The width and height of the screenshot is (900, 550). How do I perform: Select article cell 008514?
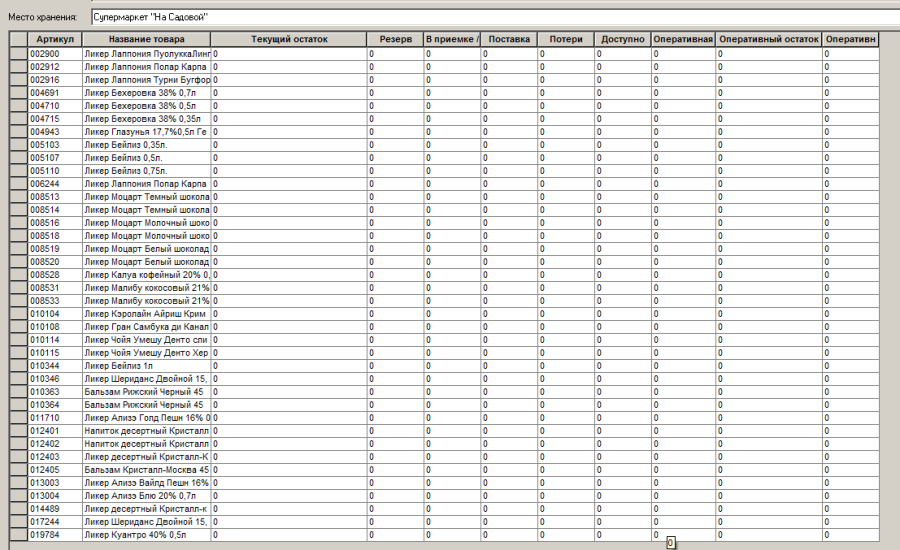point(55,210)
